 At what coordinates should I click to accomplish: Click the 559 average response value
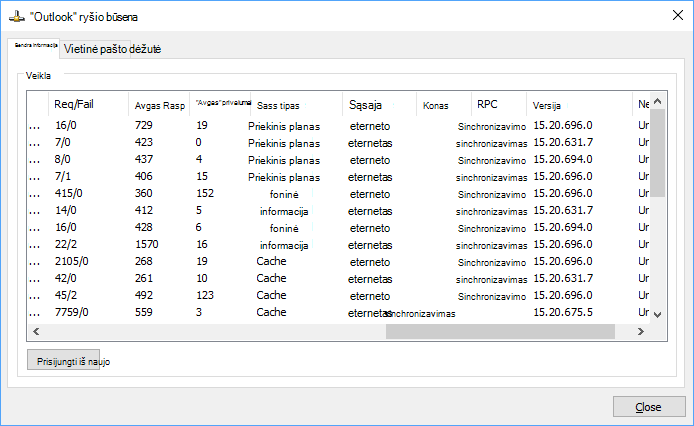point(144,312)
